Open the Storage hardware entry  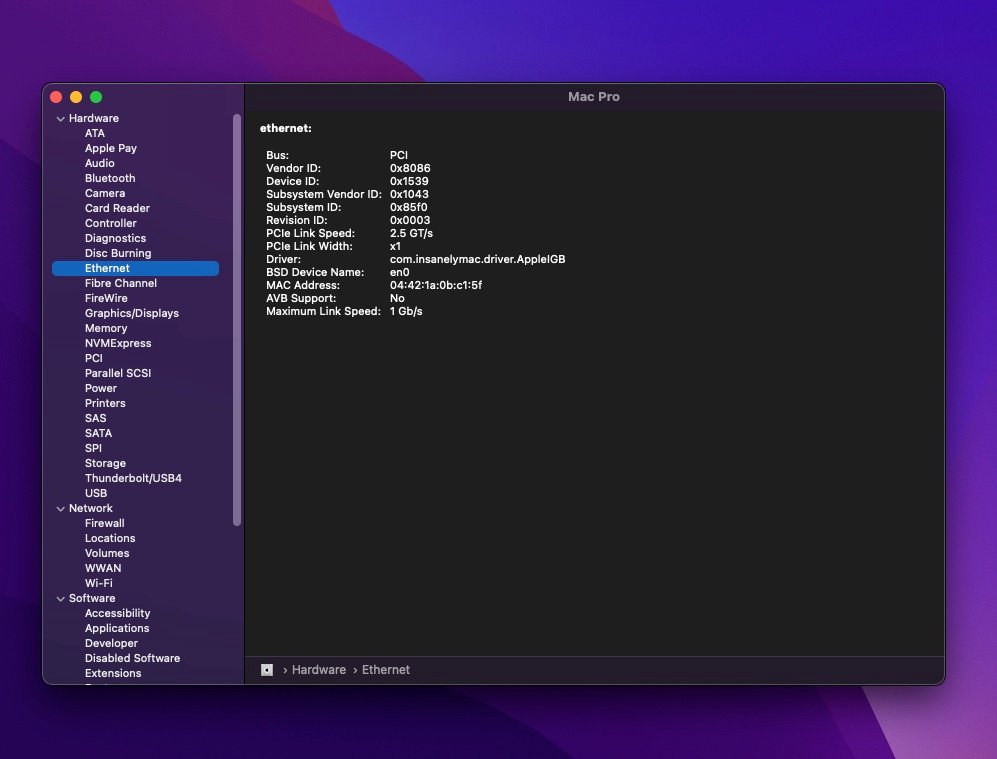pos(105,463)
